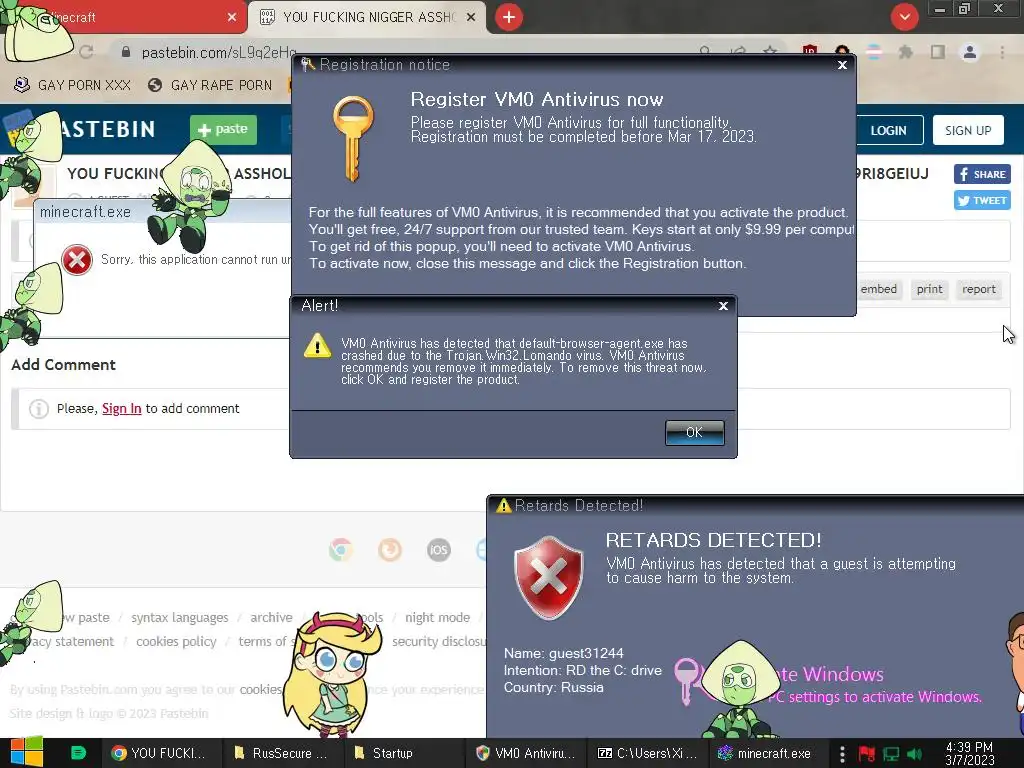Image resolution: width=1024 pixels, height=768 pixels.
Task: Open the syntax languages footer link
Action: click(x=180, y=618)
